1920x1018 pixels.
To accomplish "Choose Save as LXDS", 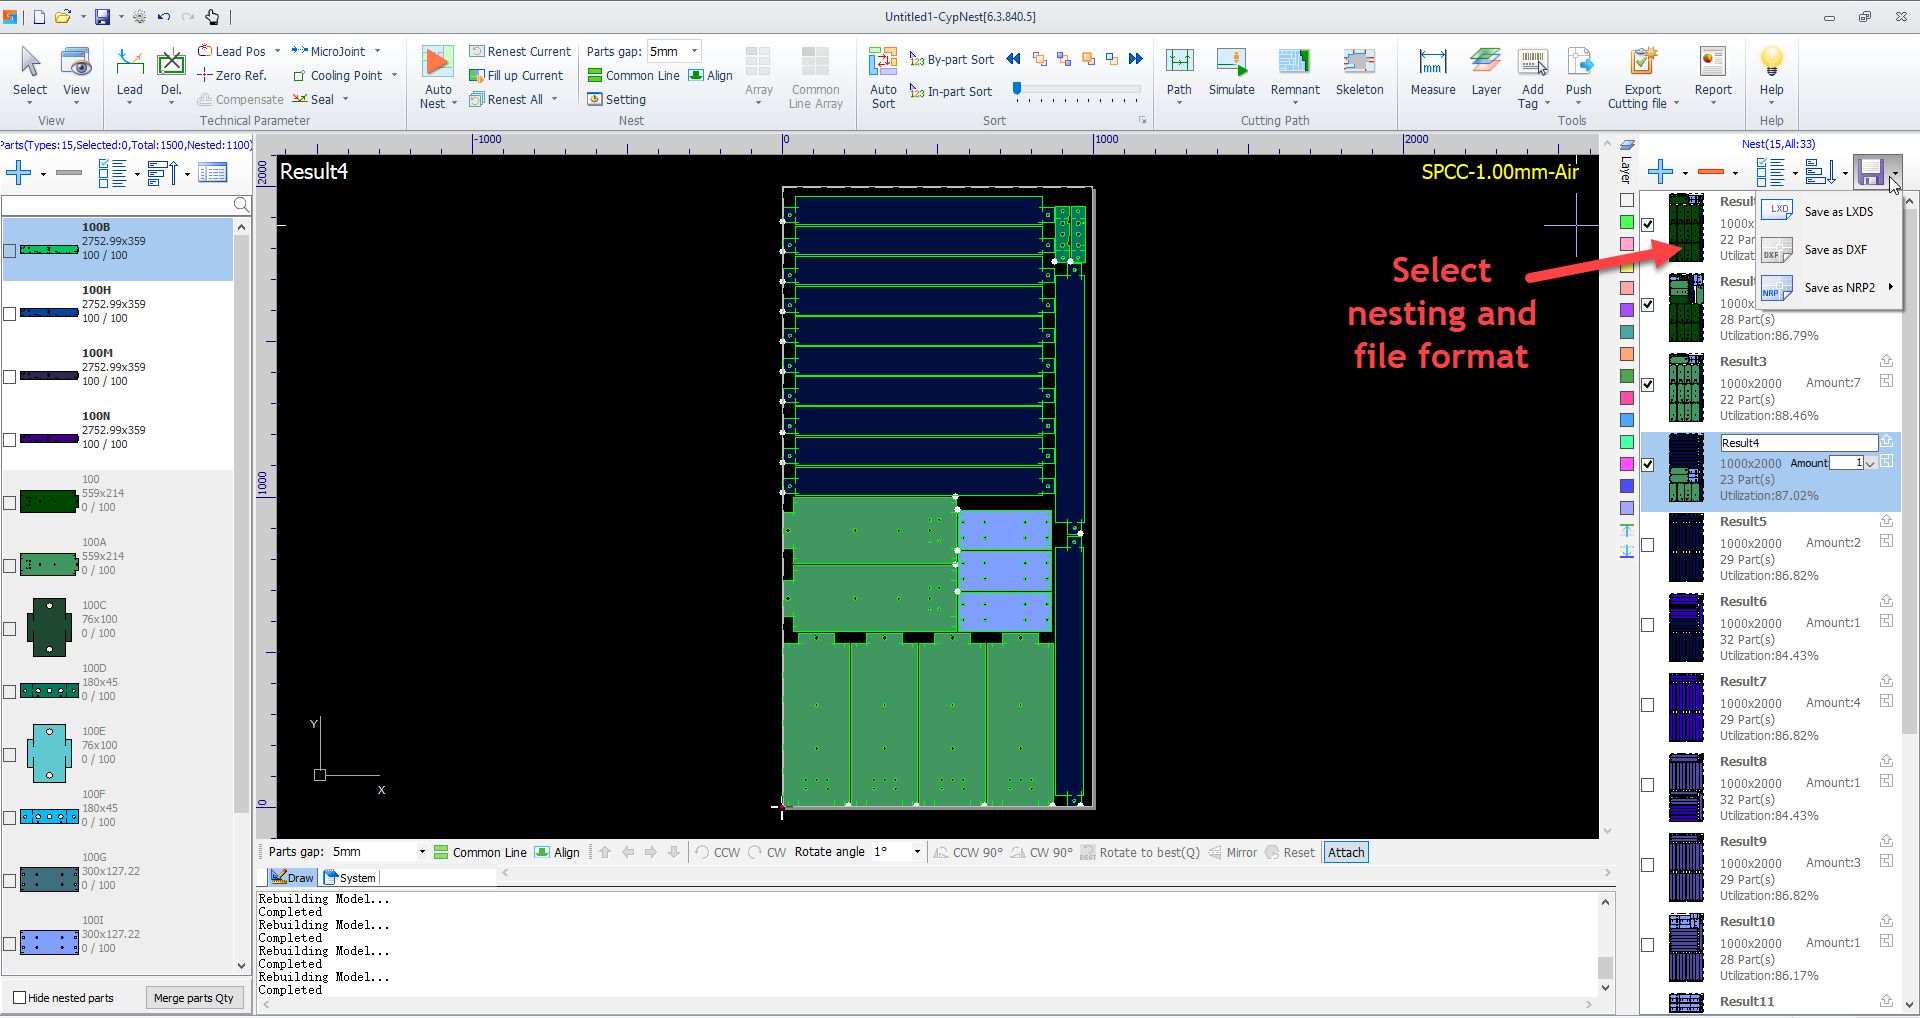I will (1828, 211).
